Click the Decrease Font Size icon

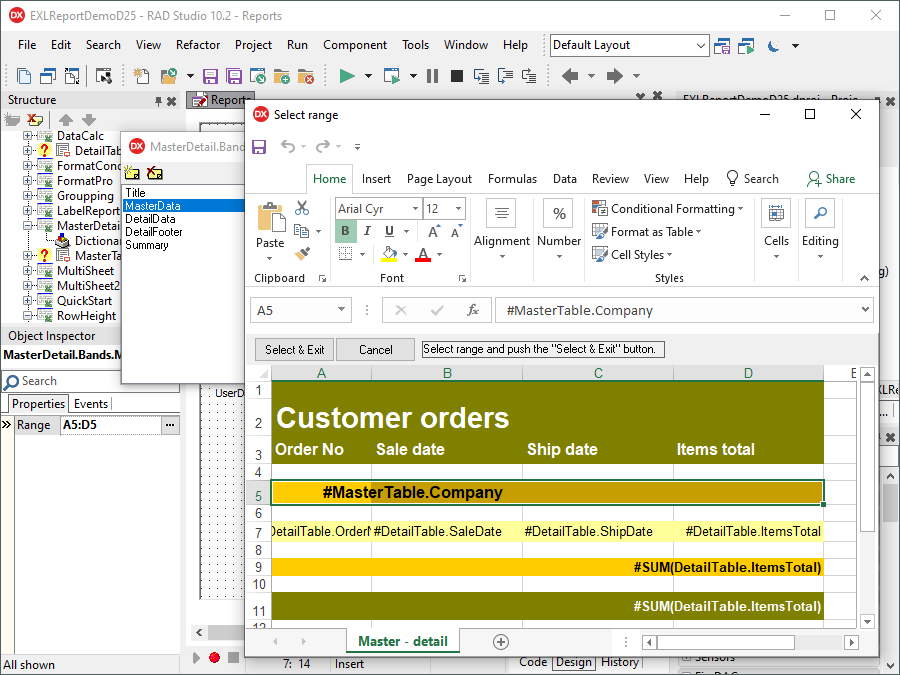pos(456,231)
